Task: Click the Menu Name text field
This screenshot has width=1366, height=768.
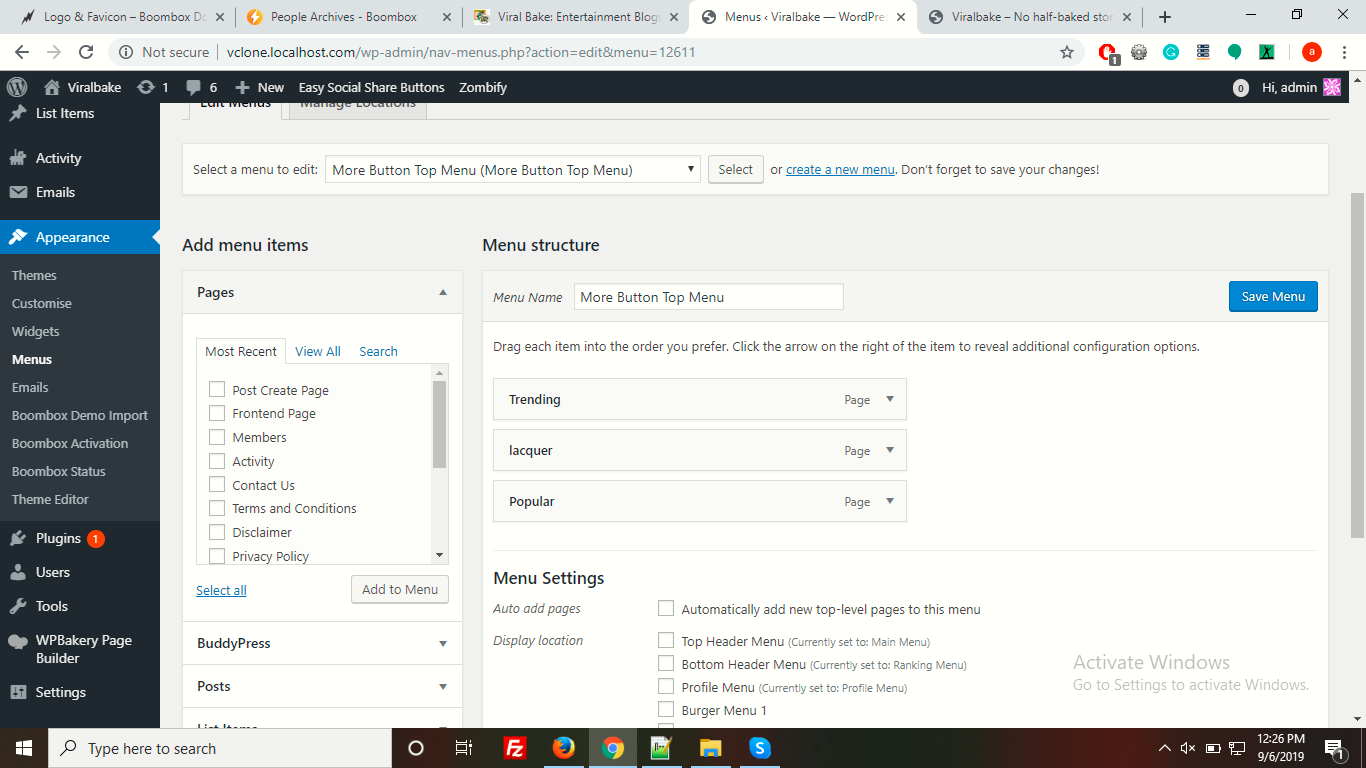Action: [708, 297]
